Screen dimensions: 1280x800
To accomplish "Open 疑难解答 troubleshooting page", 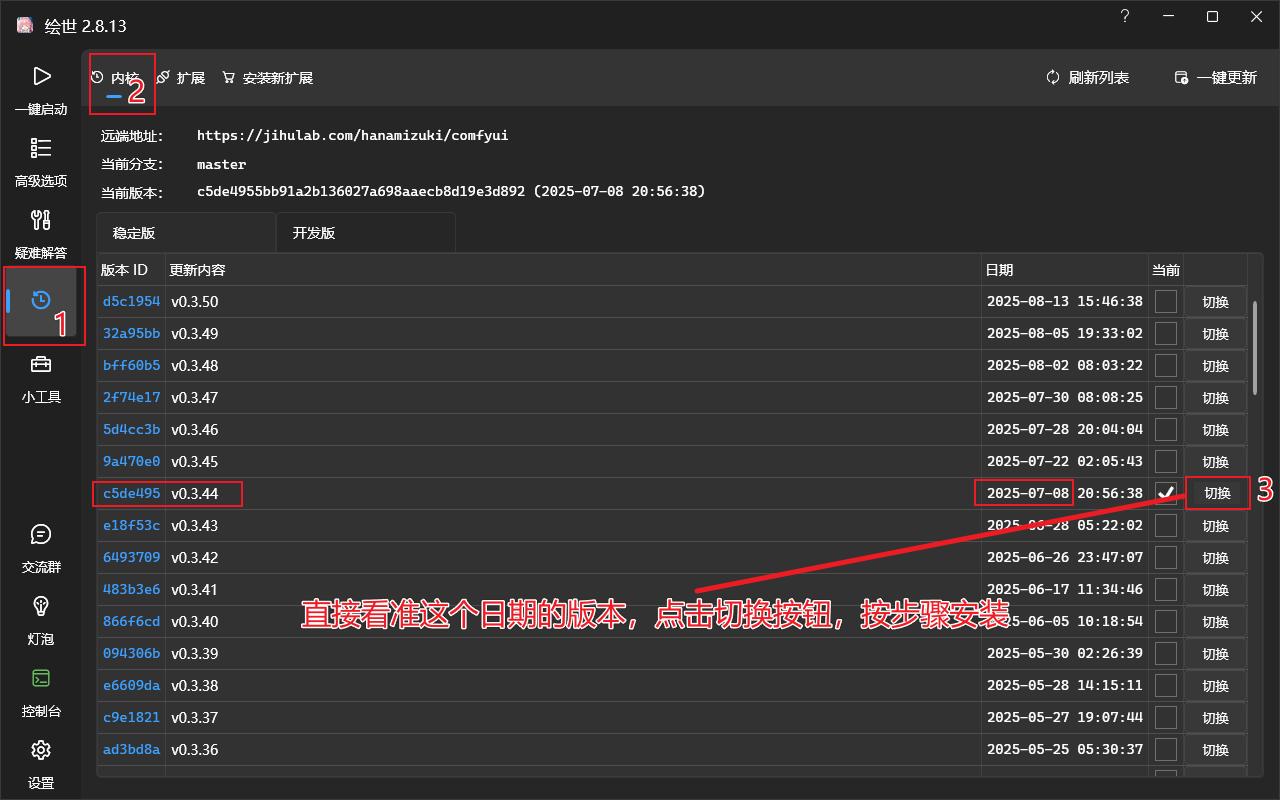I will (41, 234).
